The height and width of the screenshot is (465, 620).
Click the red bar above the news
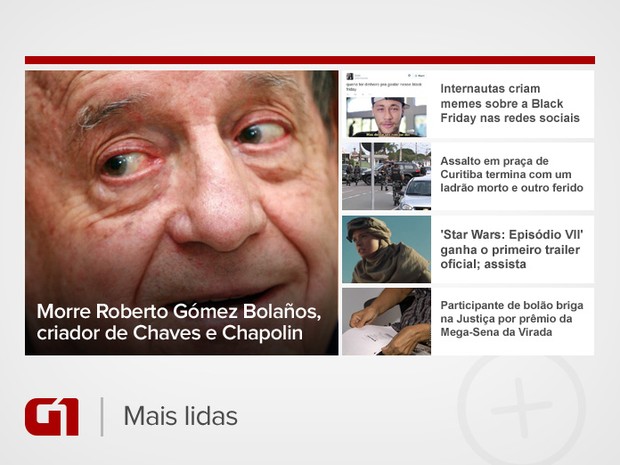pyautogui.click(x=310, y=60)
